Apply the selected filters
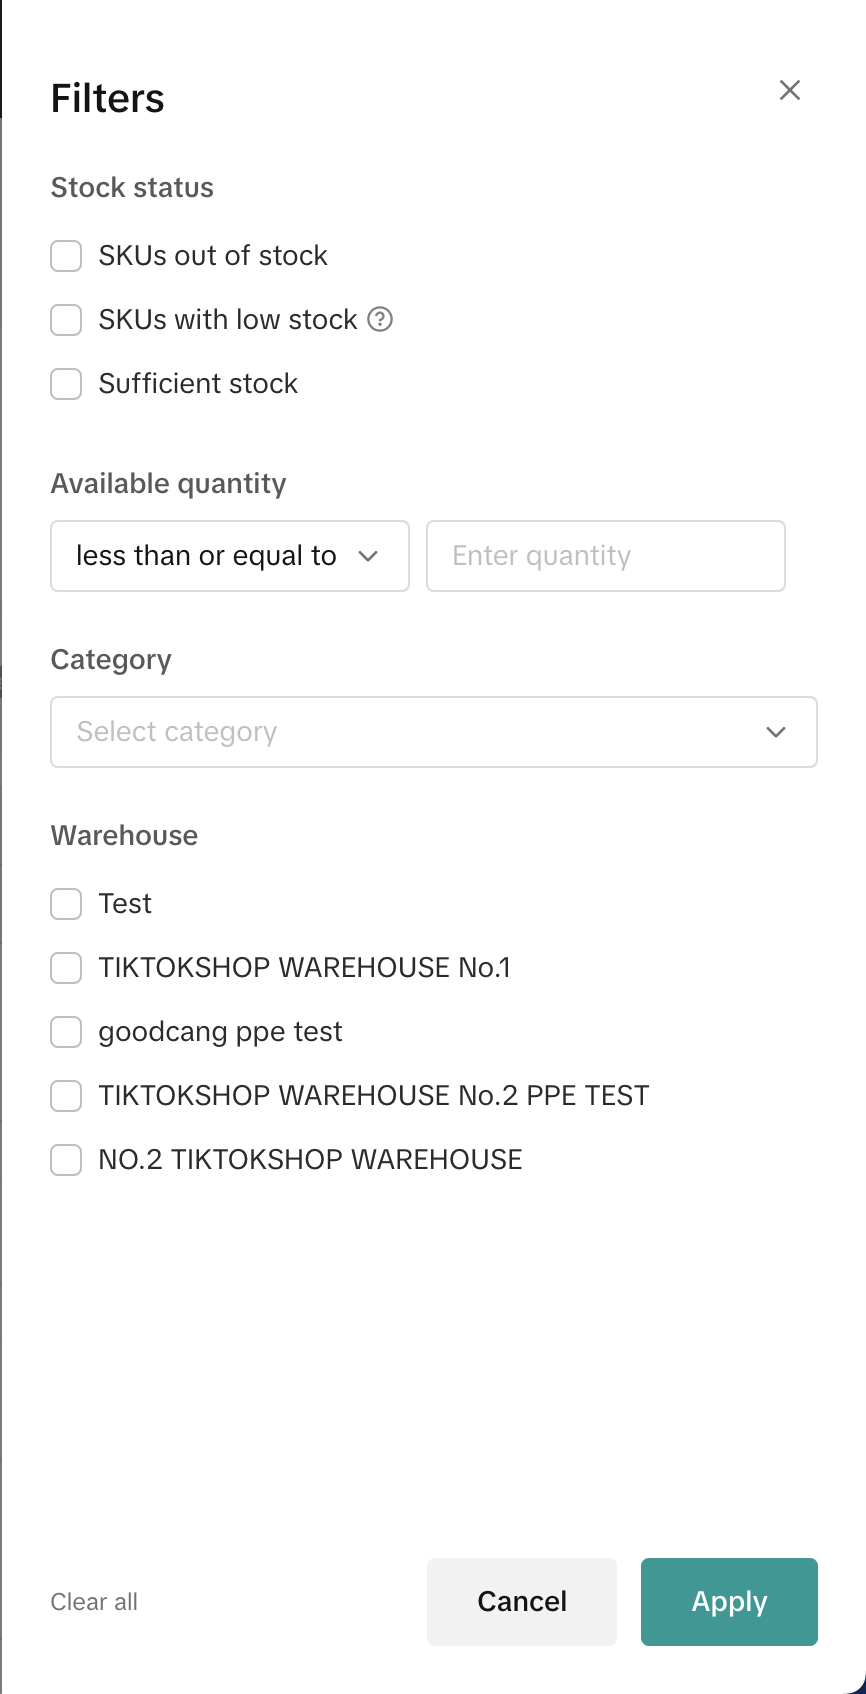This screenshot has height=1694, width=866. [x=729, y=1602]
